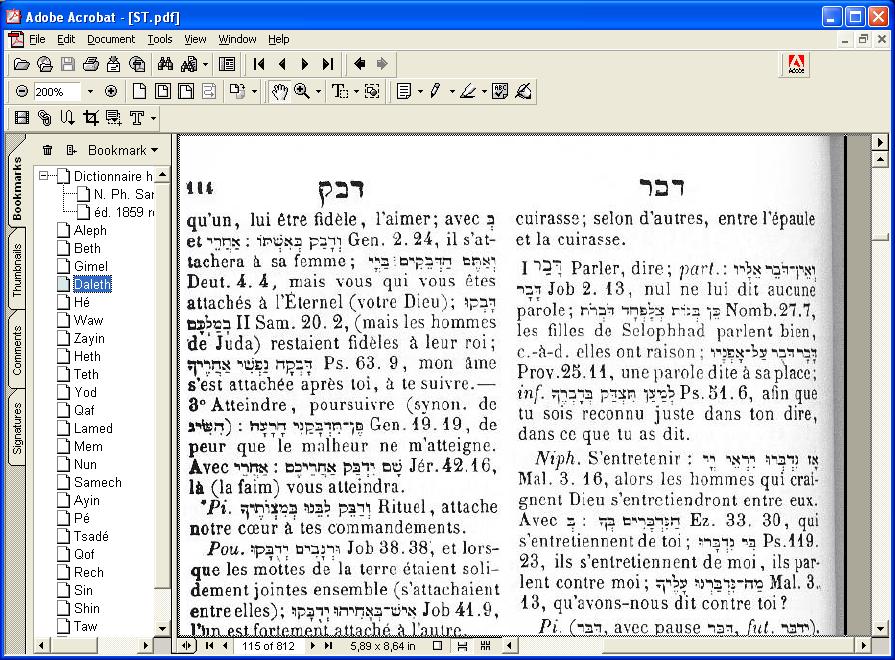Screen dimensions: 895x660
Task: Select the Graphics Select tool
Action: (x=372, y=91)
